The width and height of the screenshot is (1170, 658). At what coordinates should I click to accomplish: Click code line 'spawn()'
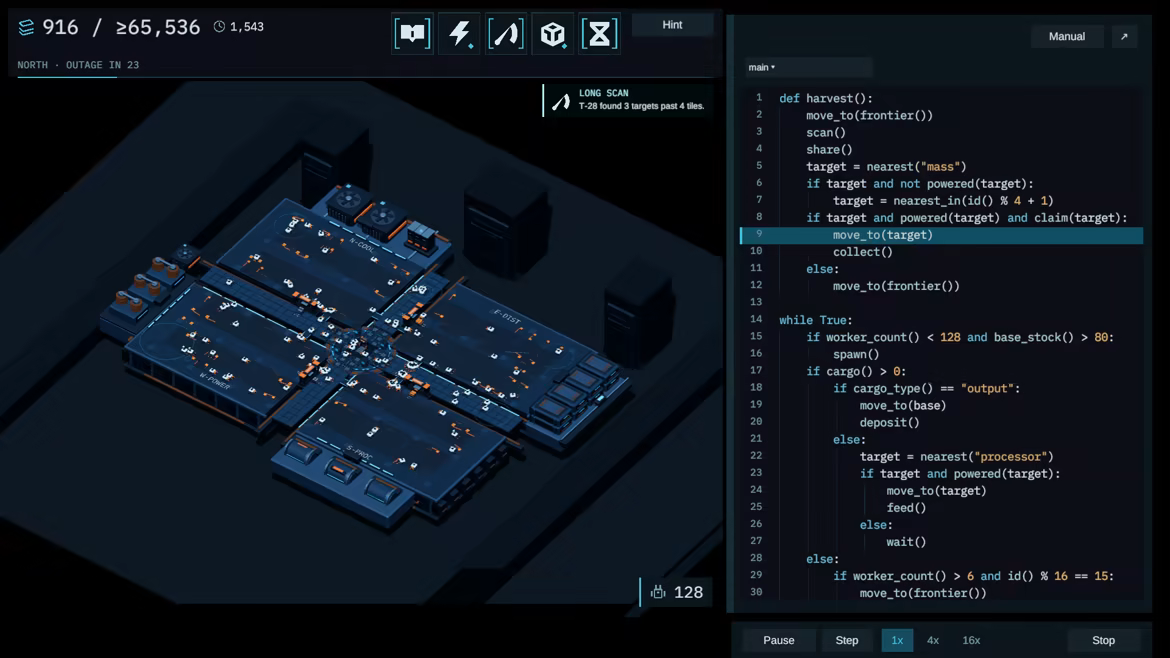tap(856, 354)
